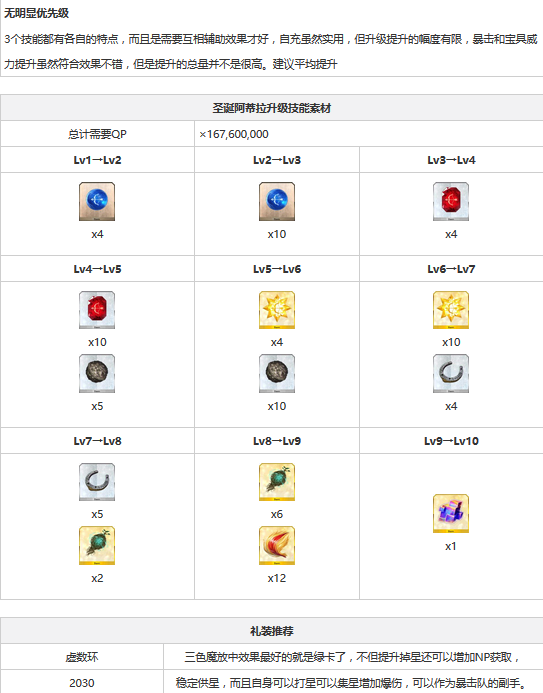Click the red archer monument icon under Lv3→Lv4
543x693 pixels.
(x=451, y=201)
